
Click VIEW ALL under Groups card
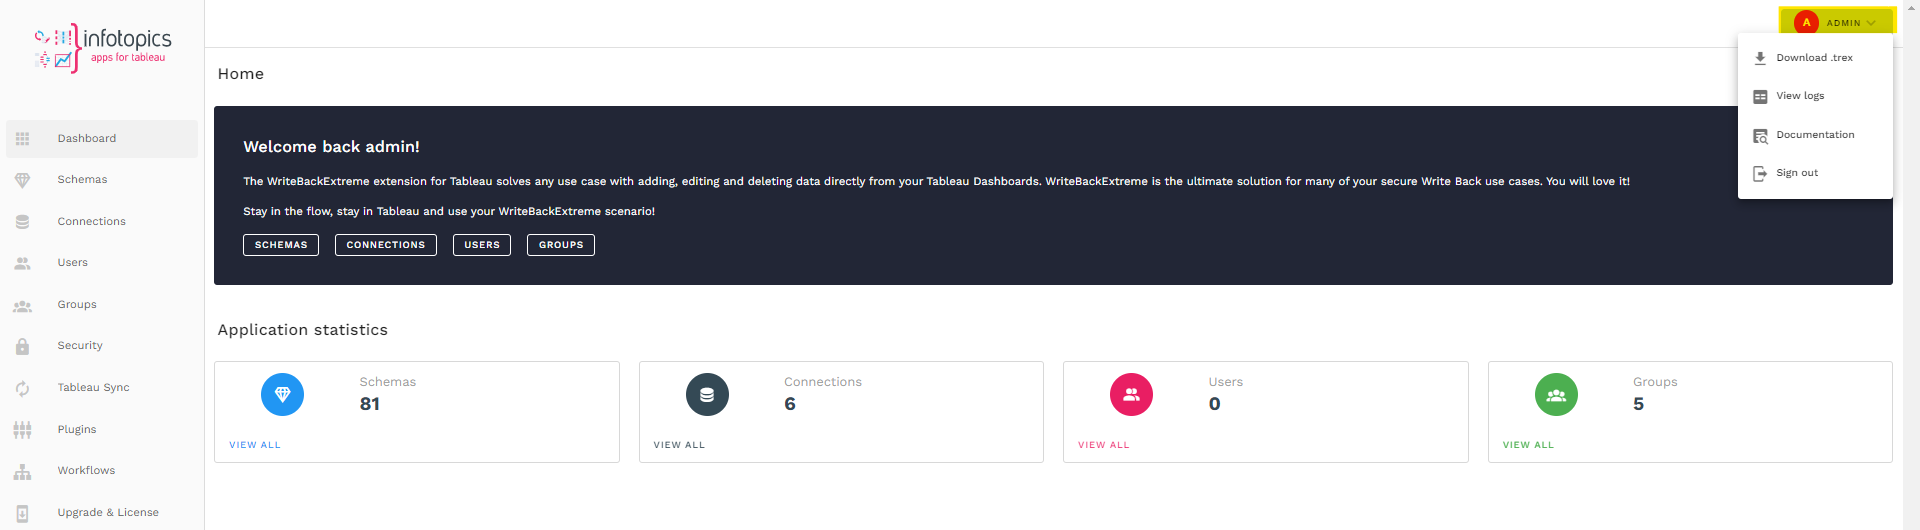tap(1528, 445)
